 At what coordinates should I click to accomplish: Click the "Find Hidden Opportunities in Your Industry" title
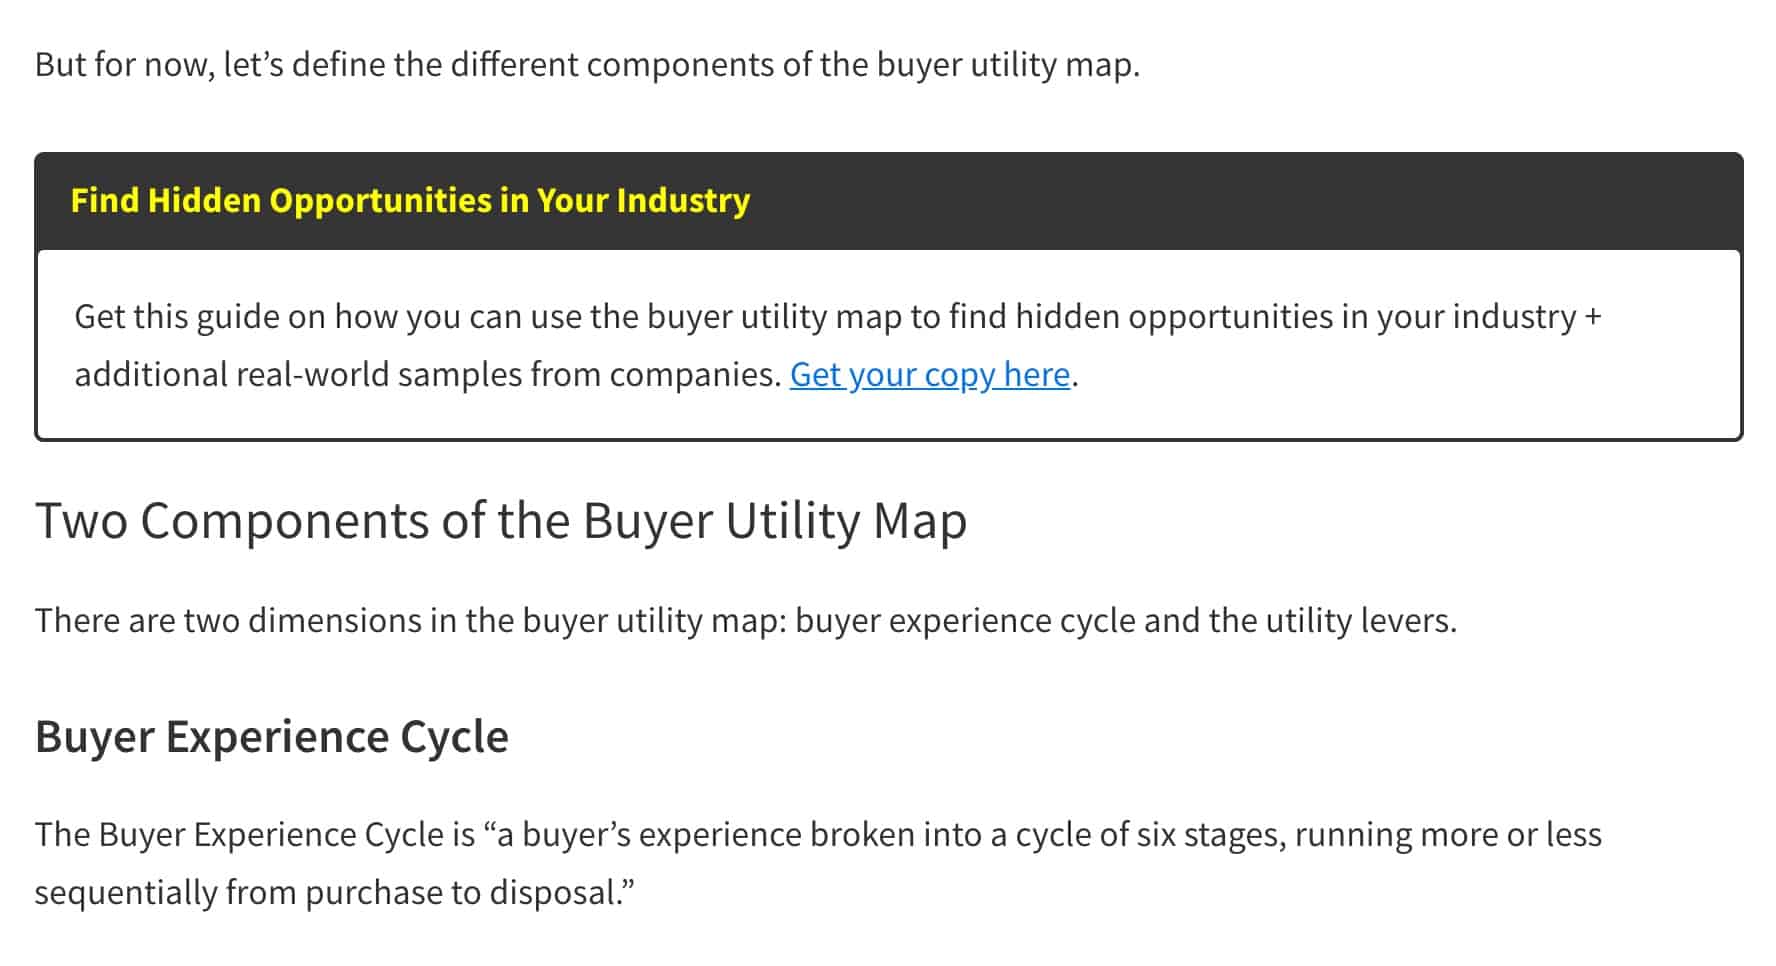pyautogui.click(x=410, y=200)
